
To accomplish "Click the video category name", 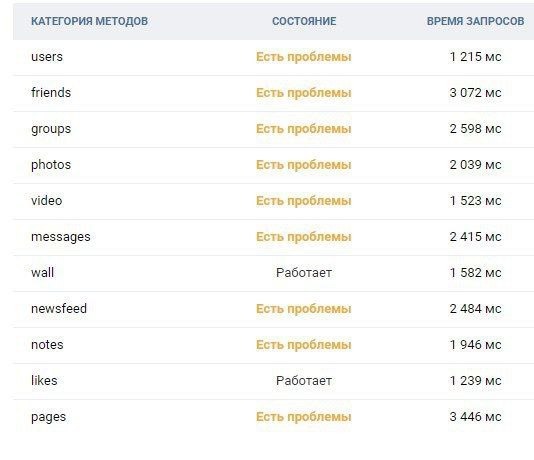I will coord(47,201).
